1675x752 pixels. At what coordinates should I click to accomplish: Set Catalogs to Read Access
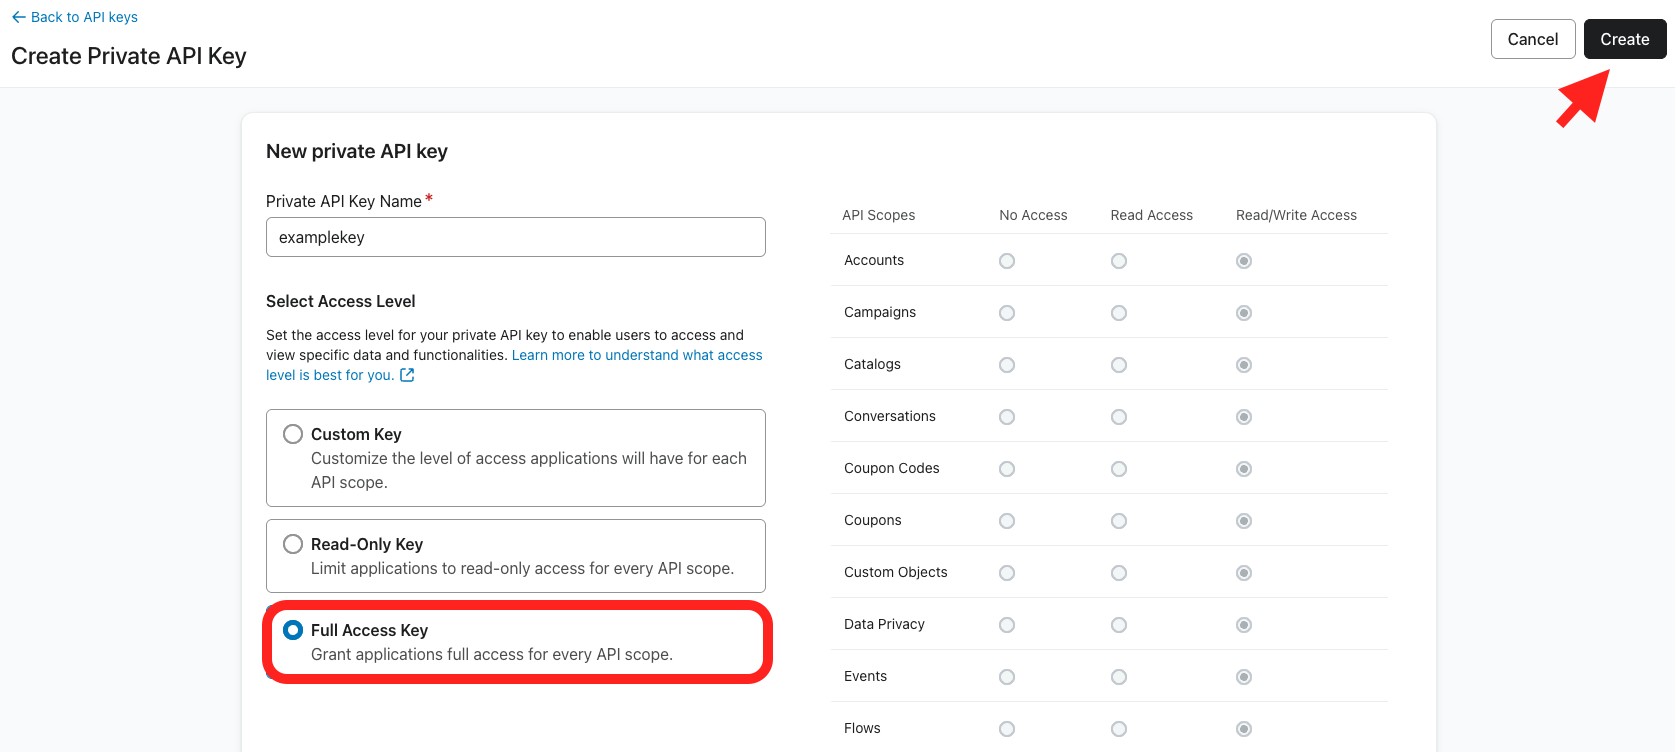1119,365
